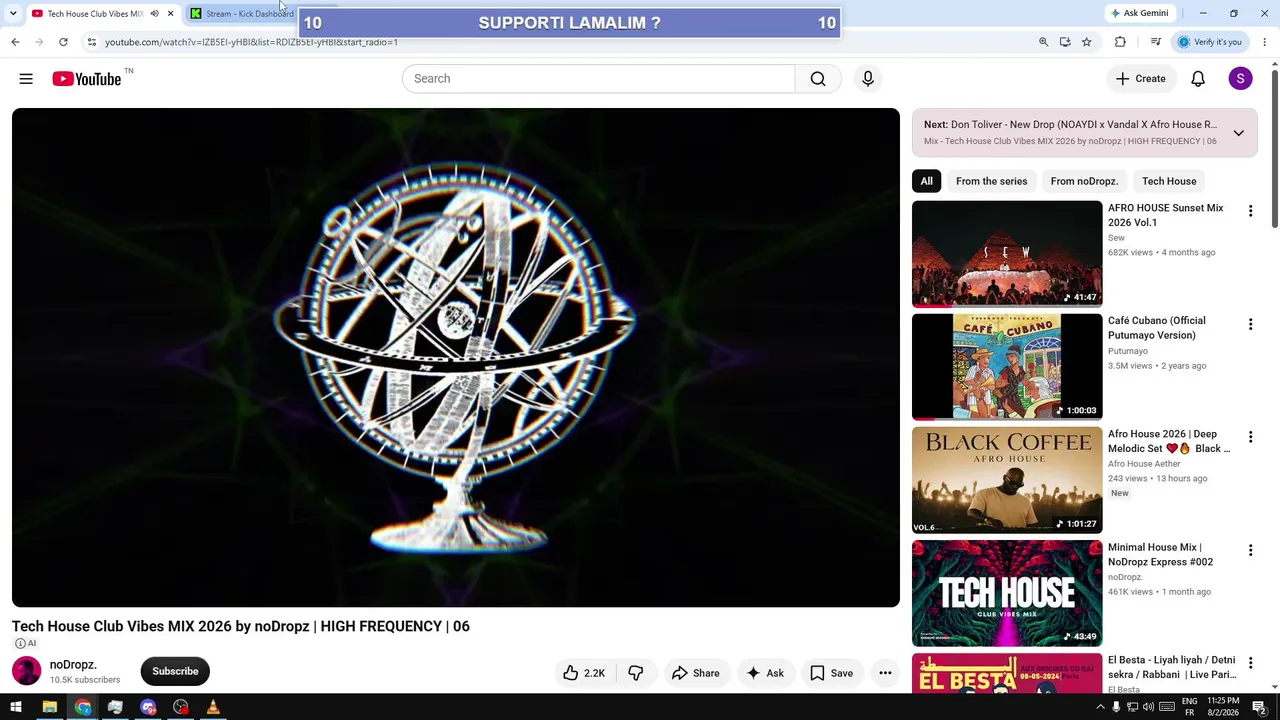Open options for AFRO HOUSE Sunset Mix

(x=1250, y=211)
